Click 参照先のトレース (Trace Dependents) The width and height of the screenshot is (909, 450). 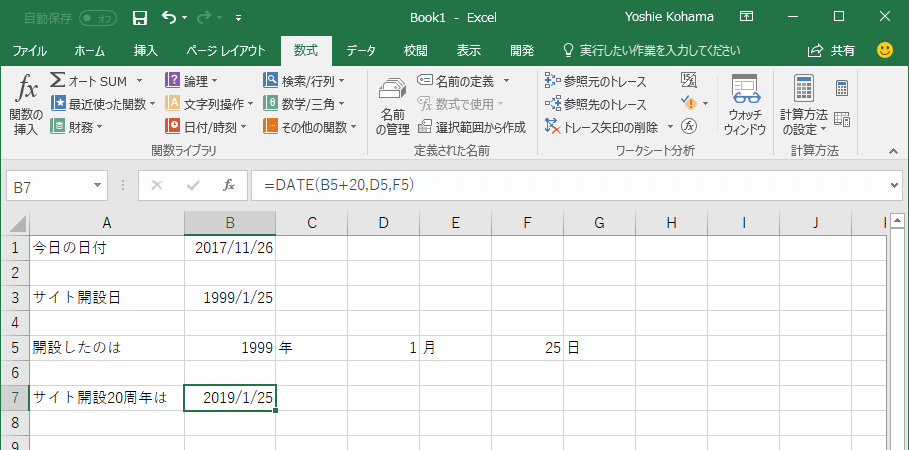[596, 104]
